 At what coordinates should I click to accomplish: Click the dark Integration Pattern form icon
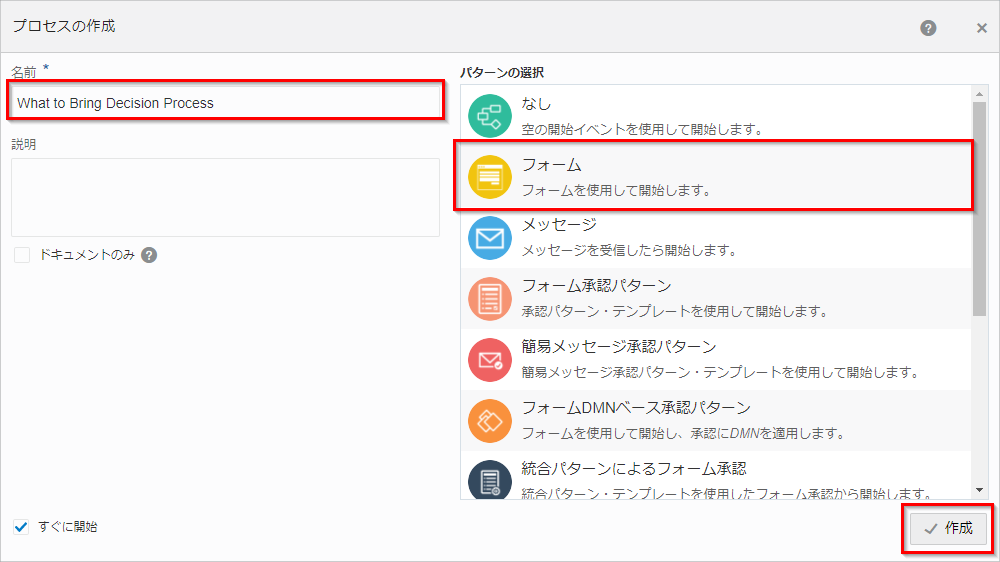[489, 481]
